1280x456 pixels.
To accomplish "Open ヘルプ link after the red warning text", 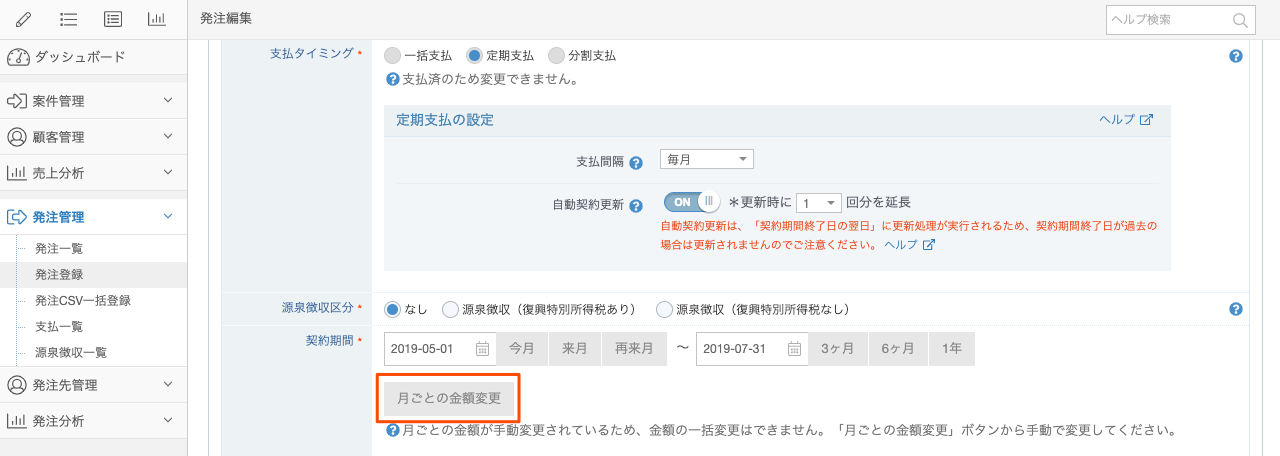I will tap(909, 244).
